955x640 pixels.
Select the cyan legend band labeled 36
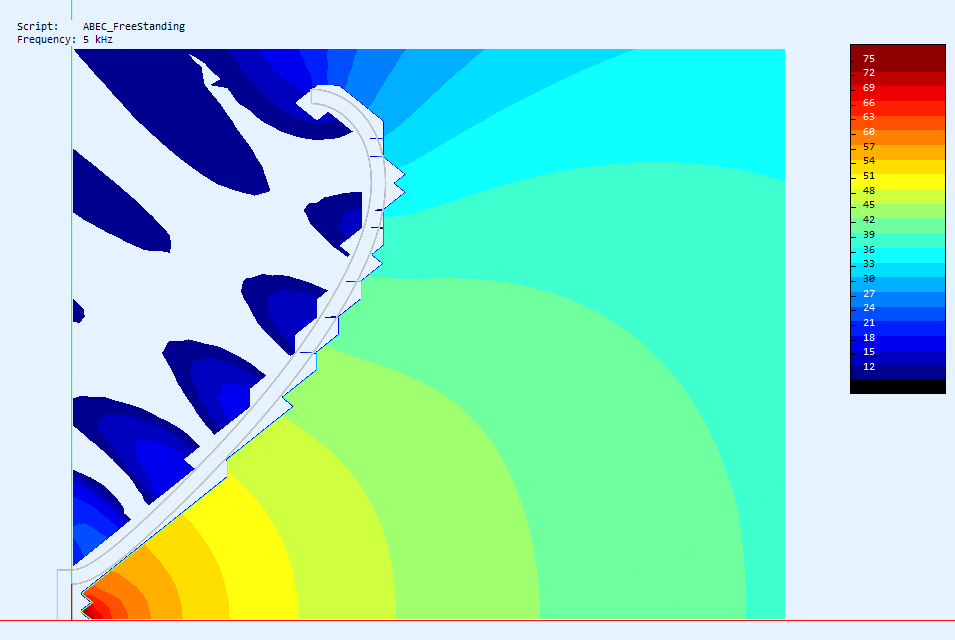point(898,255)
